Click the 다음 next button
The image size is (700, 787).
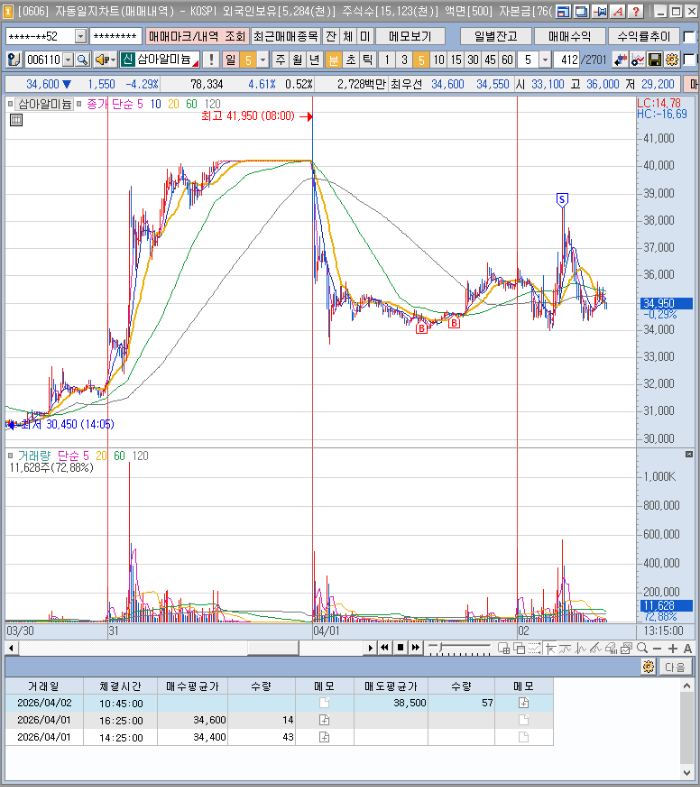(674, 667)
